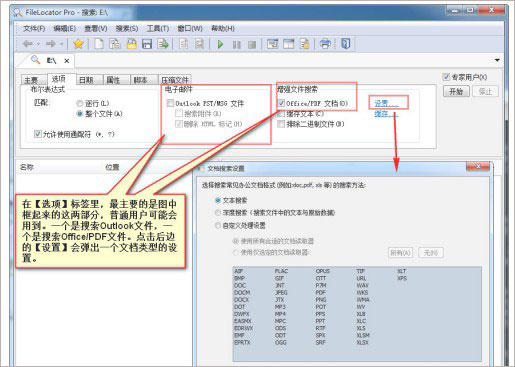The image size is (515, 367).
Task: Toggle Office/PDF 文档 checkbox
Action: click(x=281, y=103)
